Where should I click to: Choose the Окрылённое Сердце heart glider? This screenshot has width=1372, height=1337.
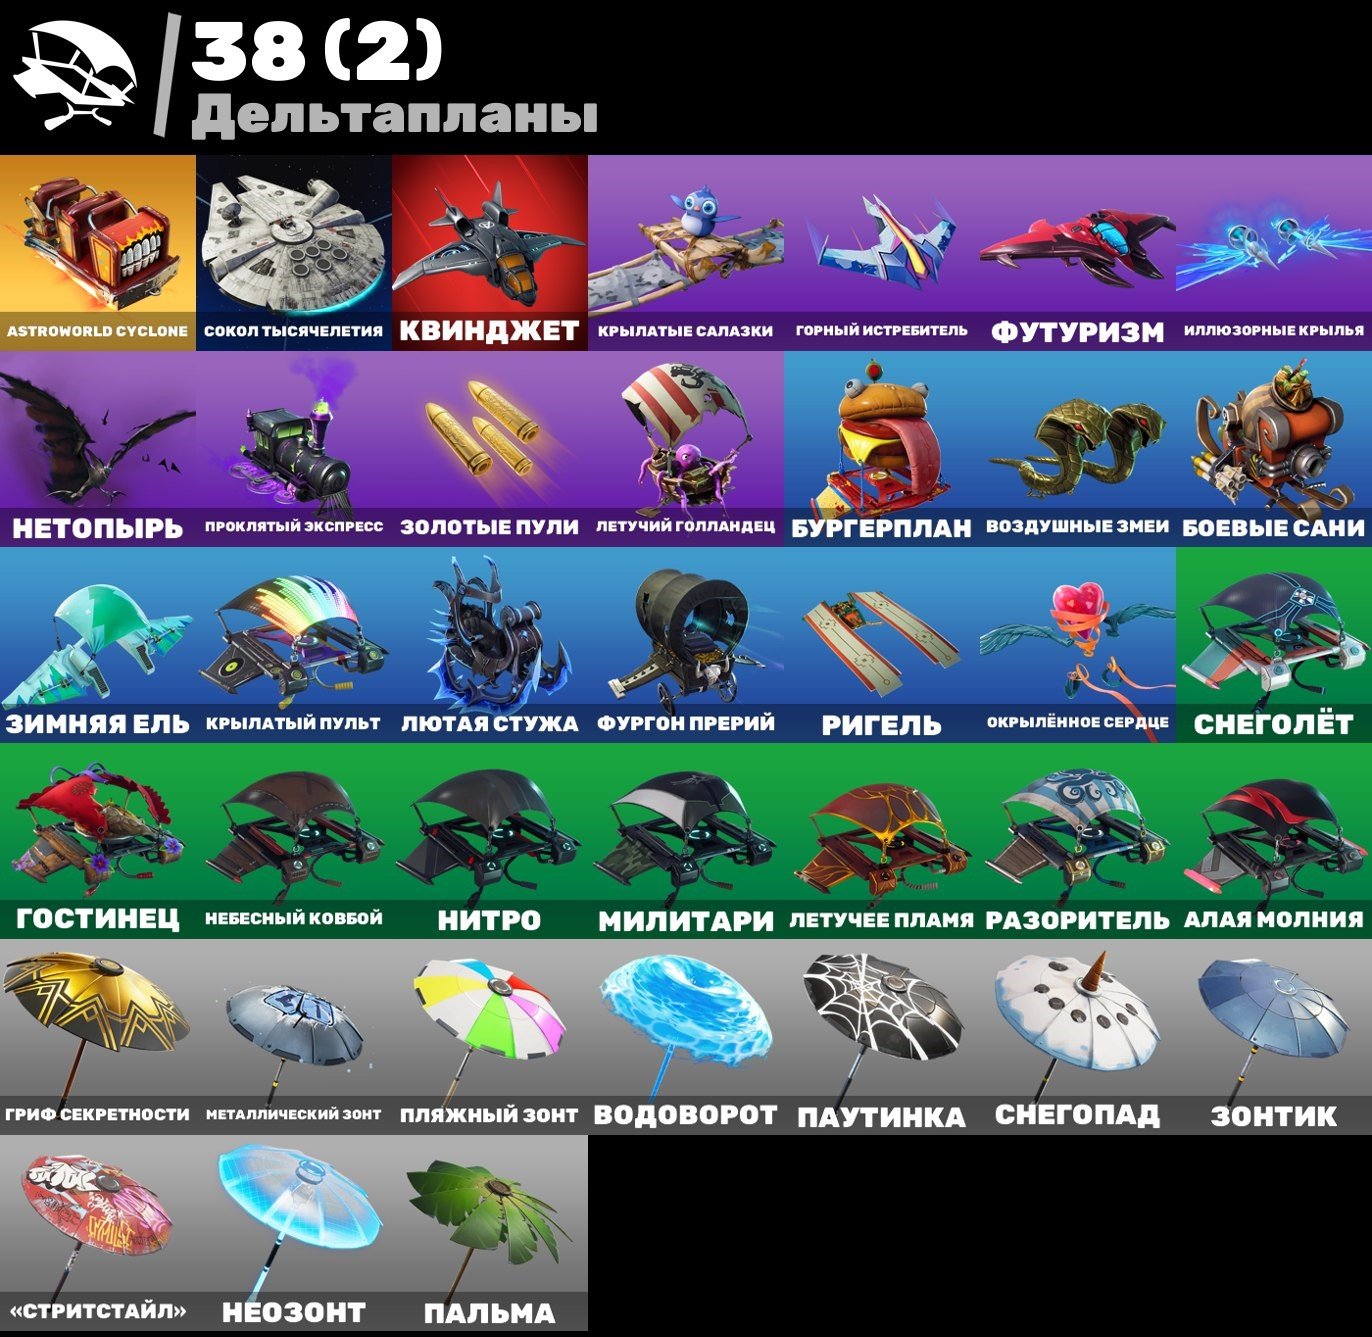1078,644
